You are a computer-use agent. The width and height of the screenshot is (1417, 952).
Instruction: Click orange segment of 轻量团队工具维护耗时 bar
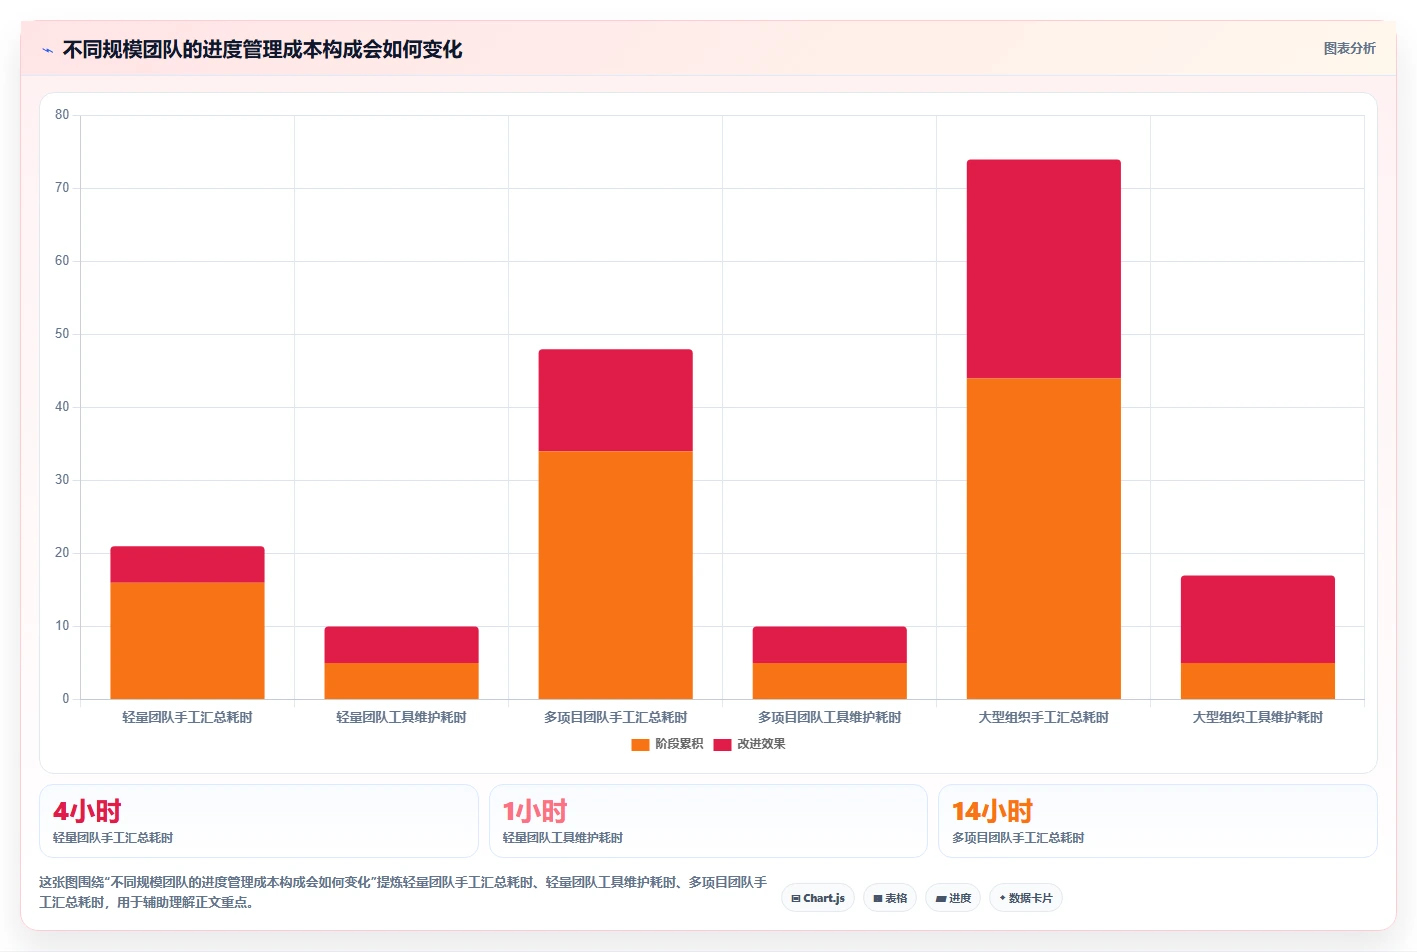tap(401, 681)
